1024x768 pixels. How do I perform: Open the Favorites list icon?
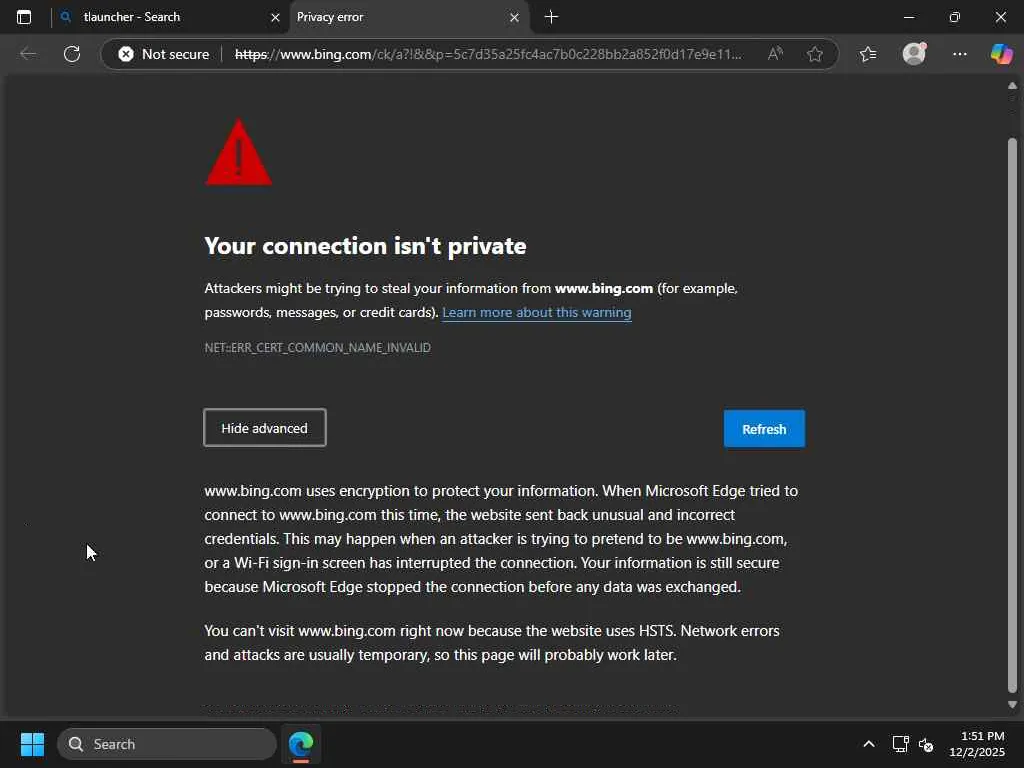point(867,54)
